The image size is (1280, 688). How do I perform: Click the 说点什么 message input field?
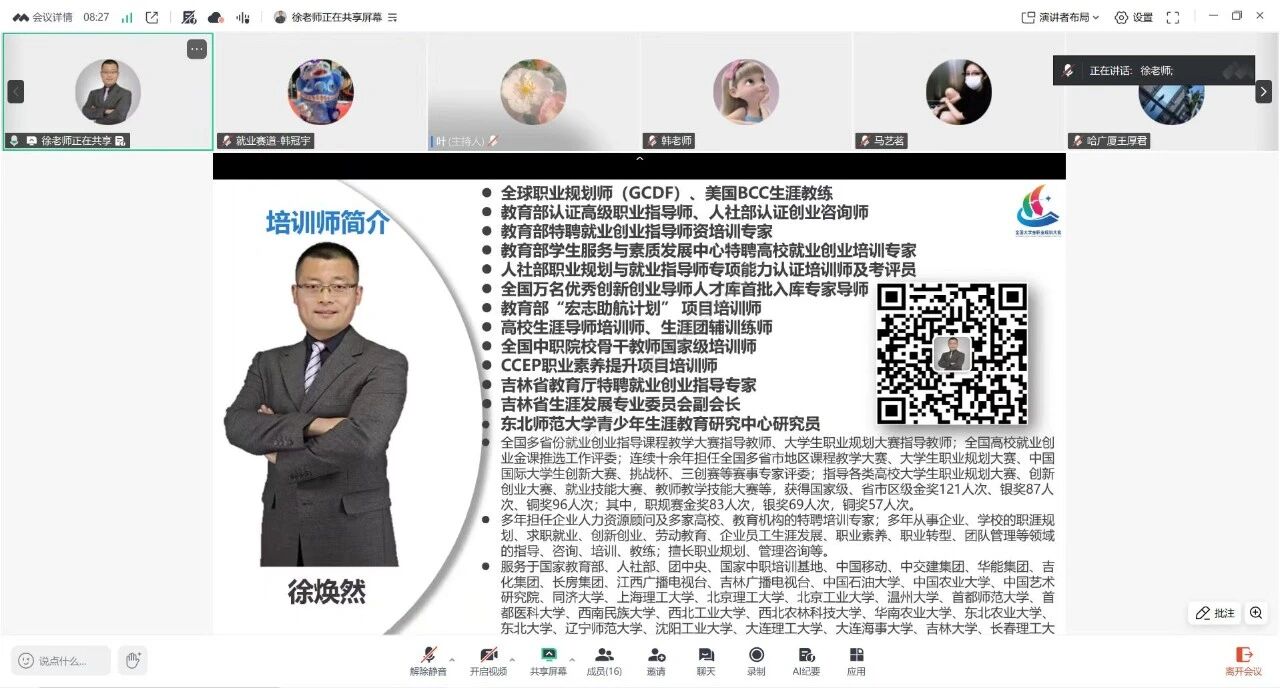61,661
